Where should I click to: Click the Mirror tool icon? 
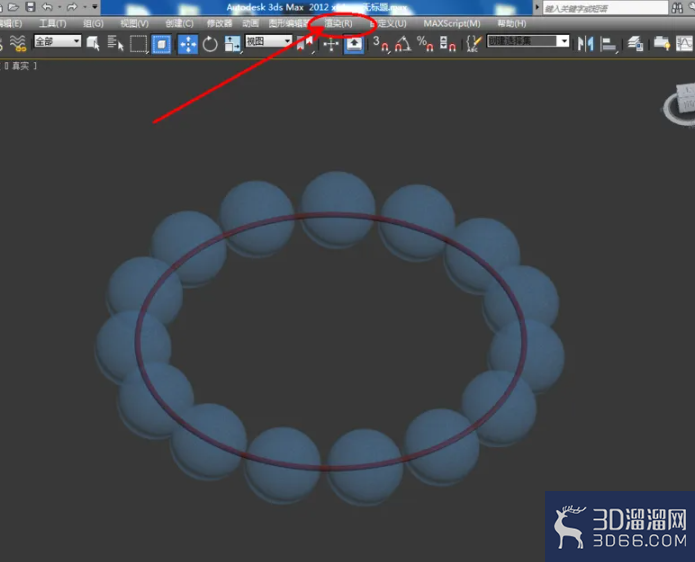[x=586, y=44]
